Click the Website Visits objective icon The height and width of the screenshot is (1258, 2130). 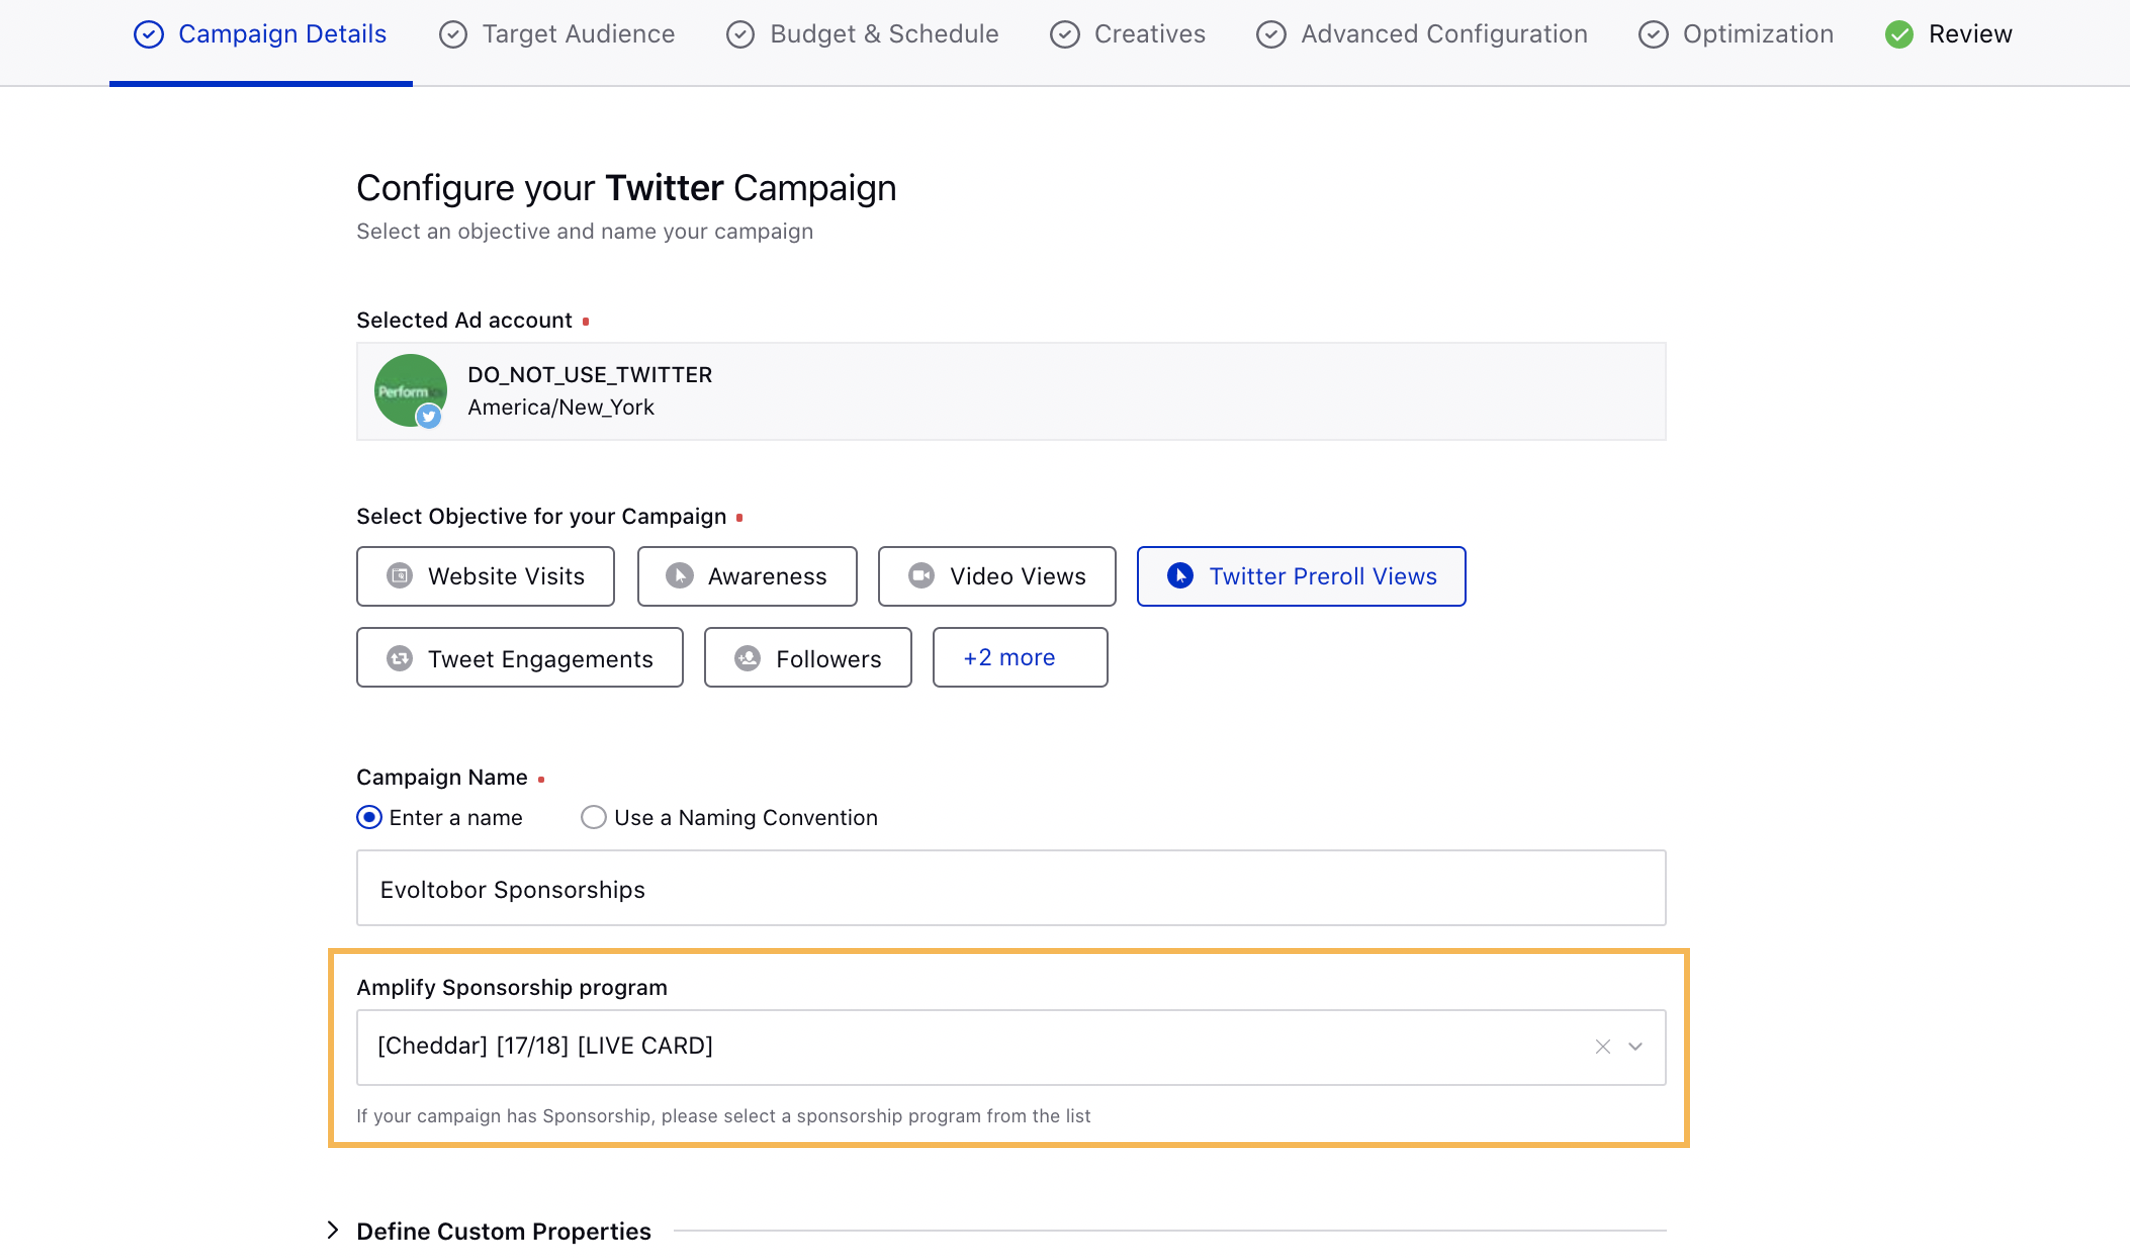coord(398,575)
